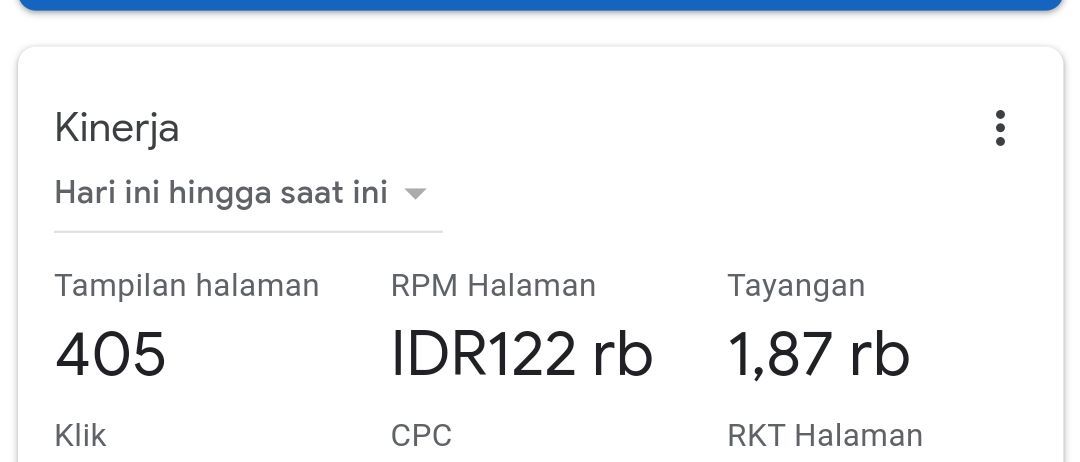Click empty card space right of Kinerja title
Image resolution: width=1080 pixels, height=462 pixels.
pyautogui.click(x=580, y=129)
